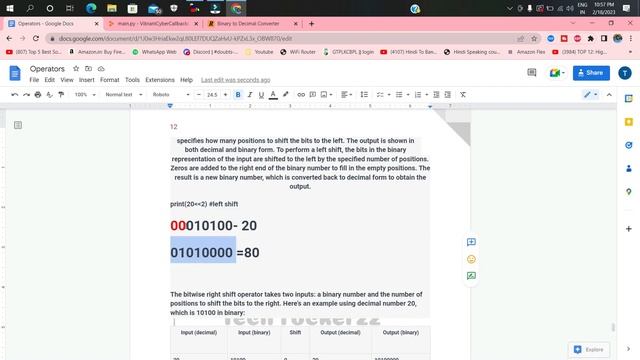640x360 pixels.
Task: Decrease font size with minus button
Action: 199,95
